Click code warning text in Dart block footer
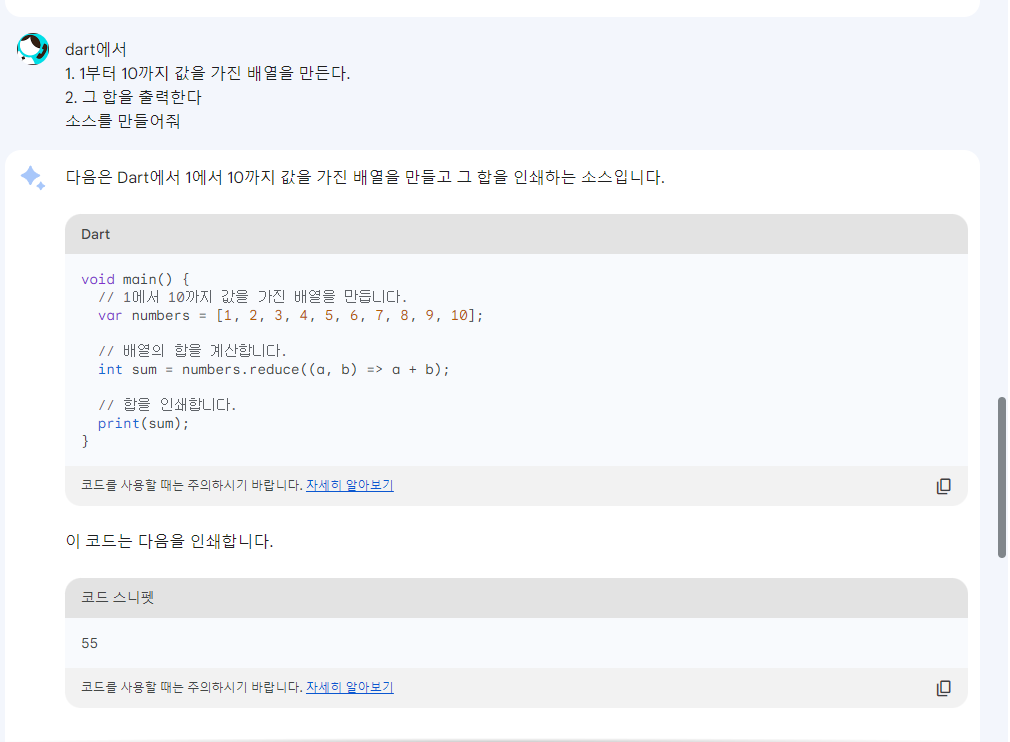Image resolution: width=1010 pixels, height=742 pixels. point(192,486)
